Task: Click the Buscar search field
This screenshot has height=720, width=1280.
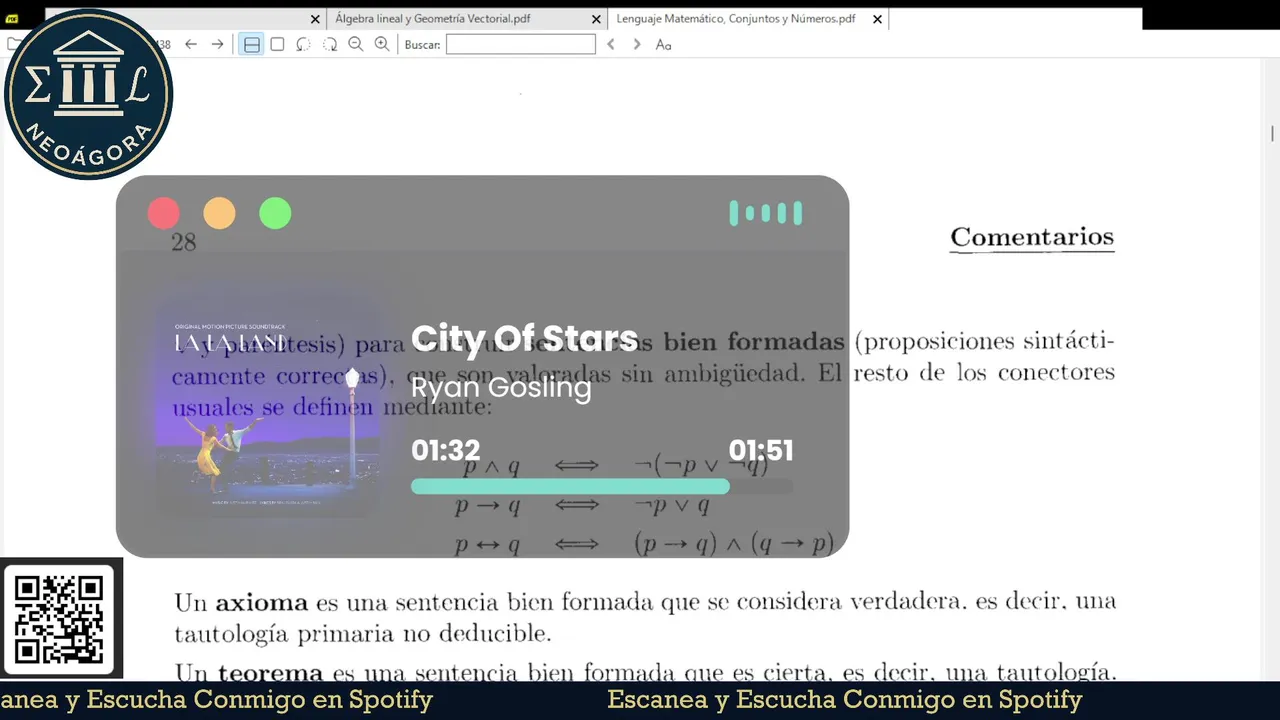Action: (x=520, y=44)
